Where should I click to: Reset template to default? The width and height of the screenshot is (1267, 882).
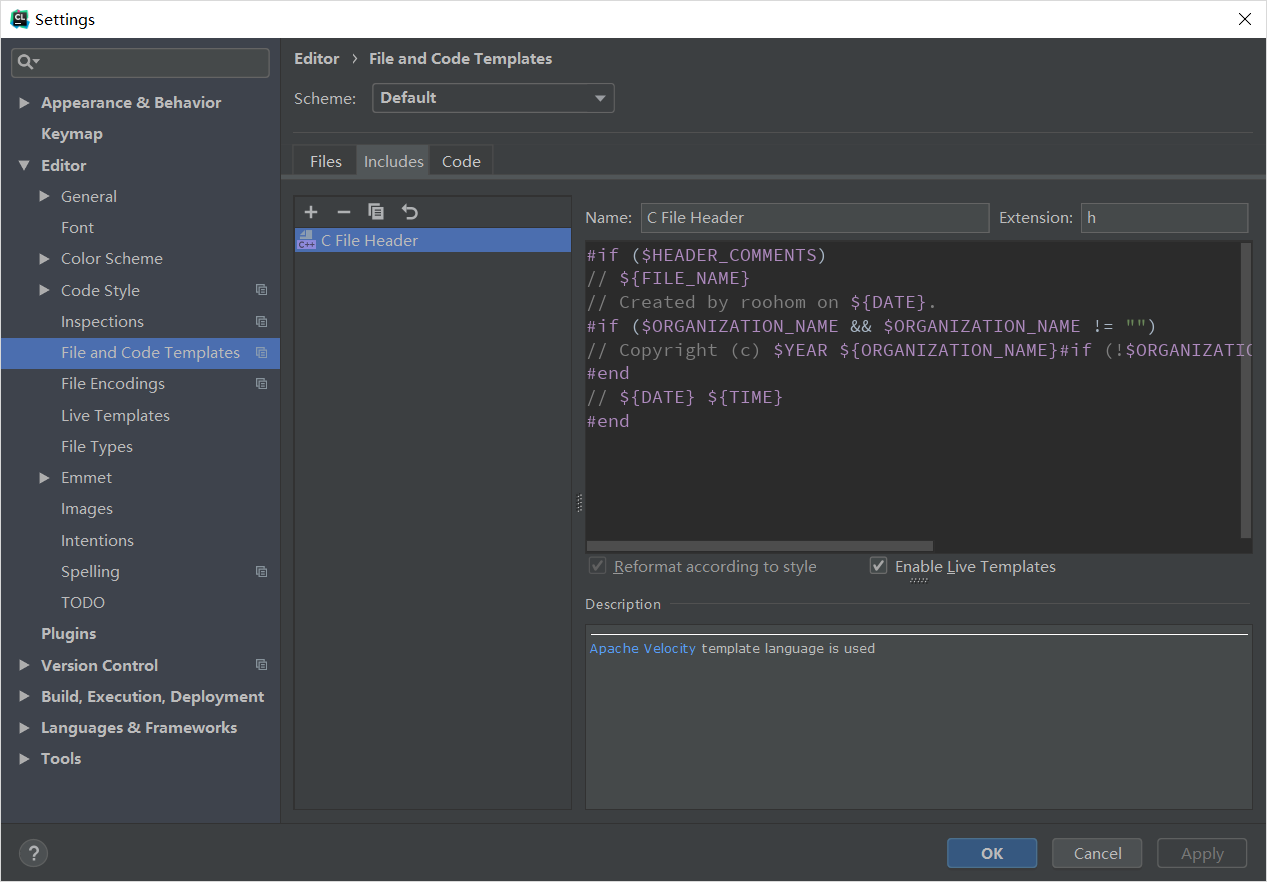409,212
